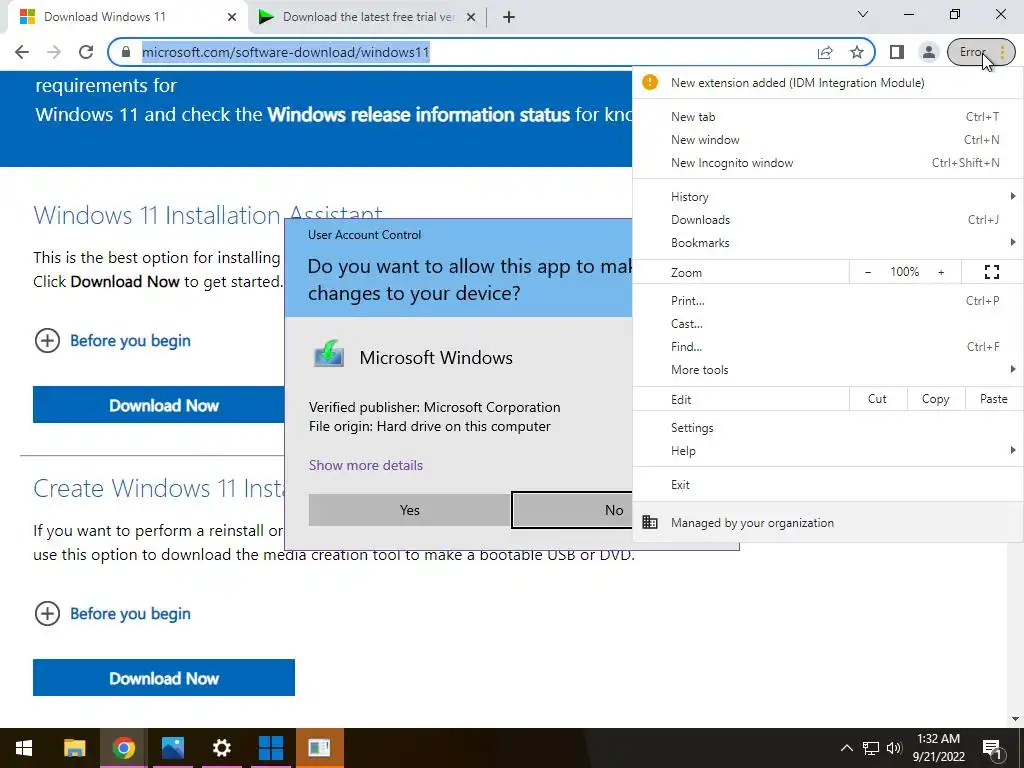Screen dimensions: 1024x768
Task: Open tab search chevron
Action: (863, 14)
